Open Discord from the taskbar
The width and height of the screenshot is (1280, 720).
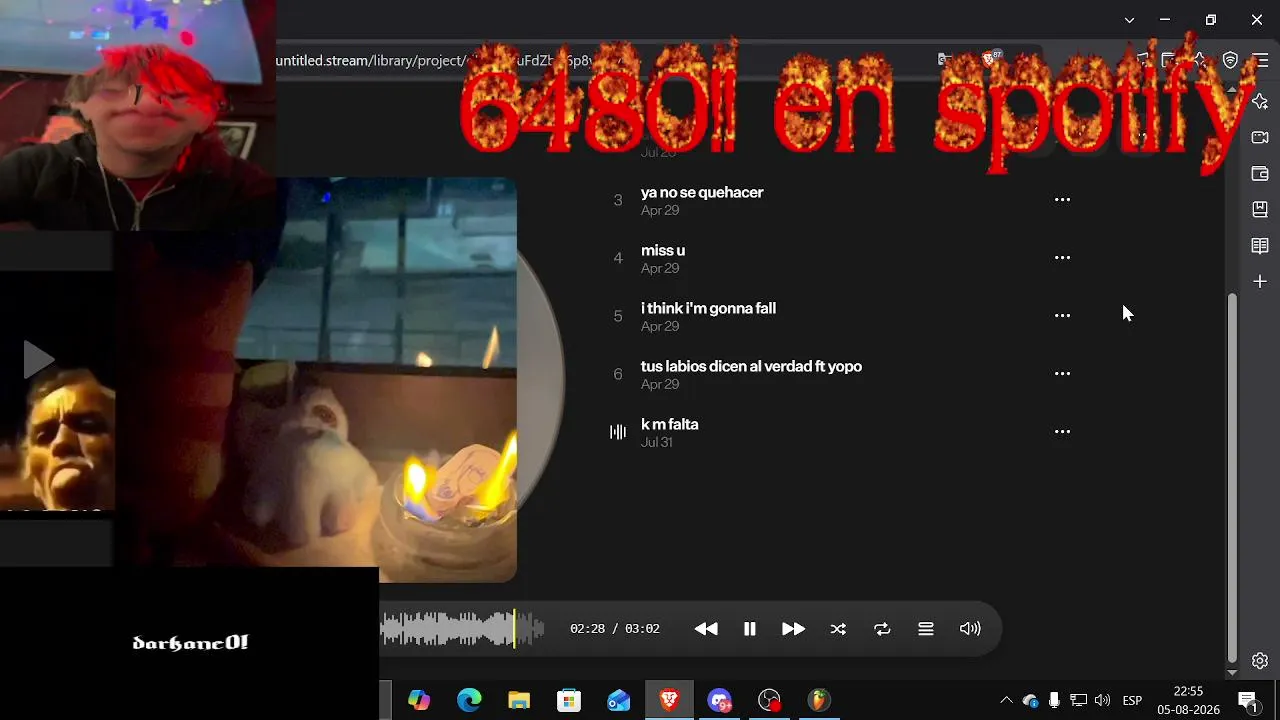click(x=719, y=700)
